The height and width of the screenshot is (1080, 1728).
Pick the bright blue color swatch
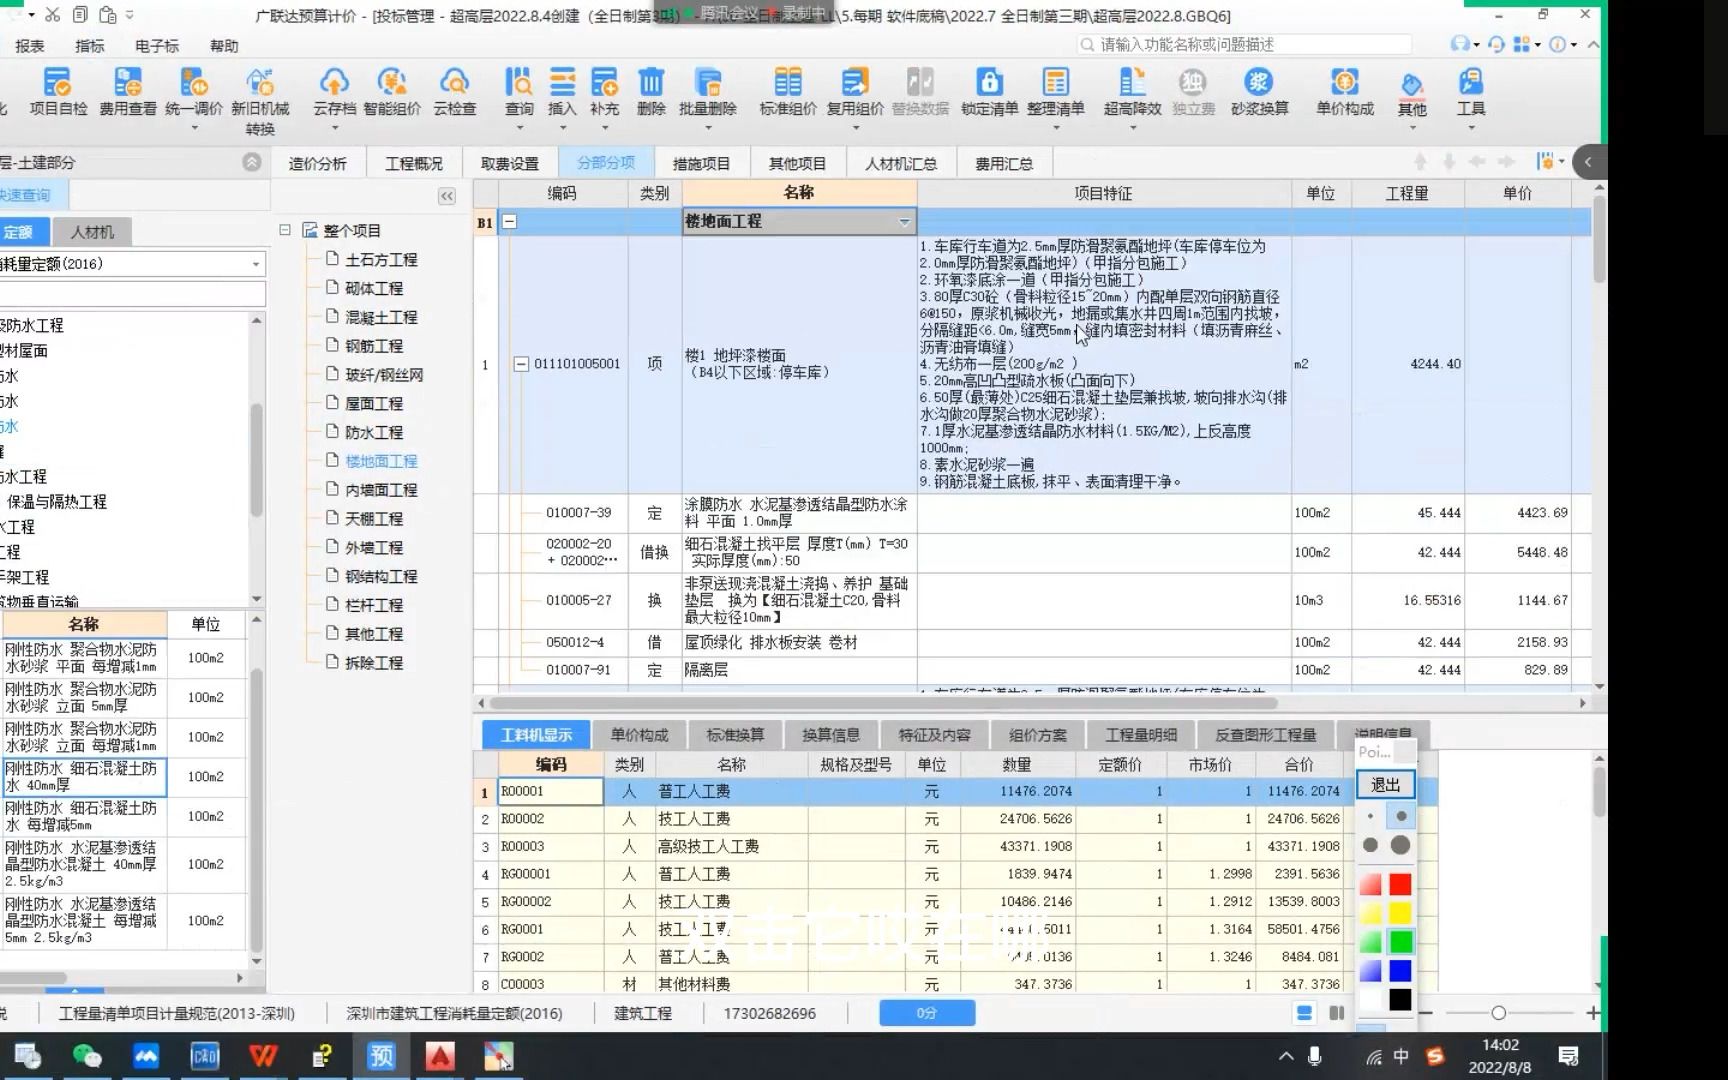(x=1400, y=971)
